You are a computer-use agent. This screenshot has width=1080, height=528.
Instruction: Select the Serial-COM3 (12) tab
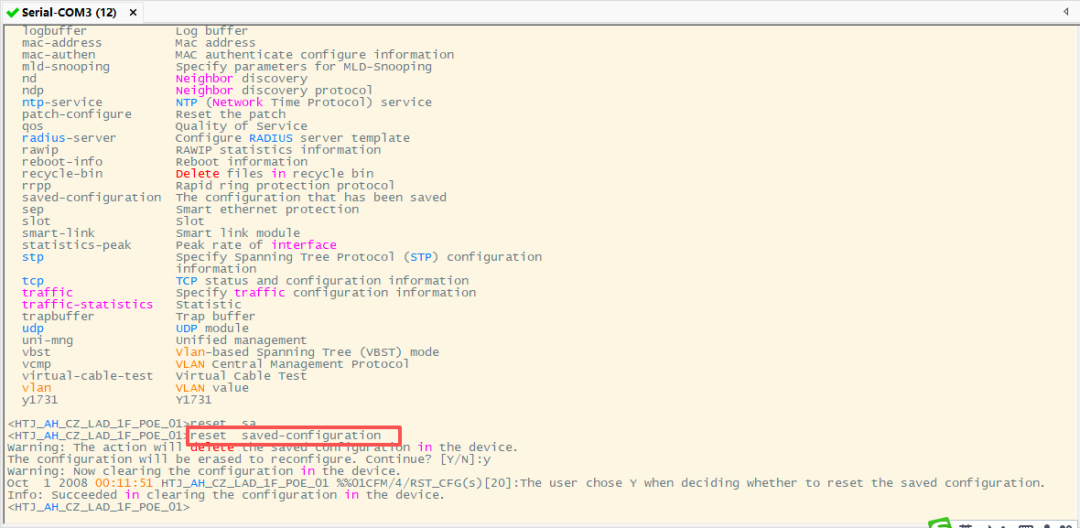click(68, 12)
